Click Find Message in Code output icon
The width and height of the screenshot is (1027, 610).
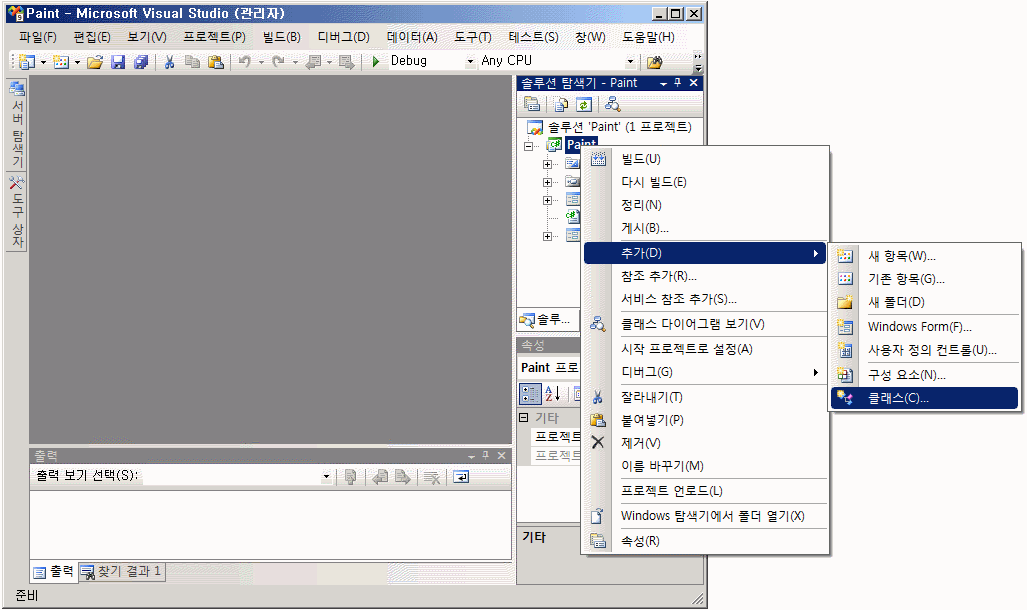350,478
